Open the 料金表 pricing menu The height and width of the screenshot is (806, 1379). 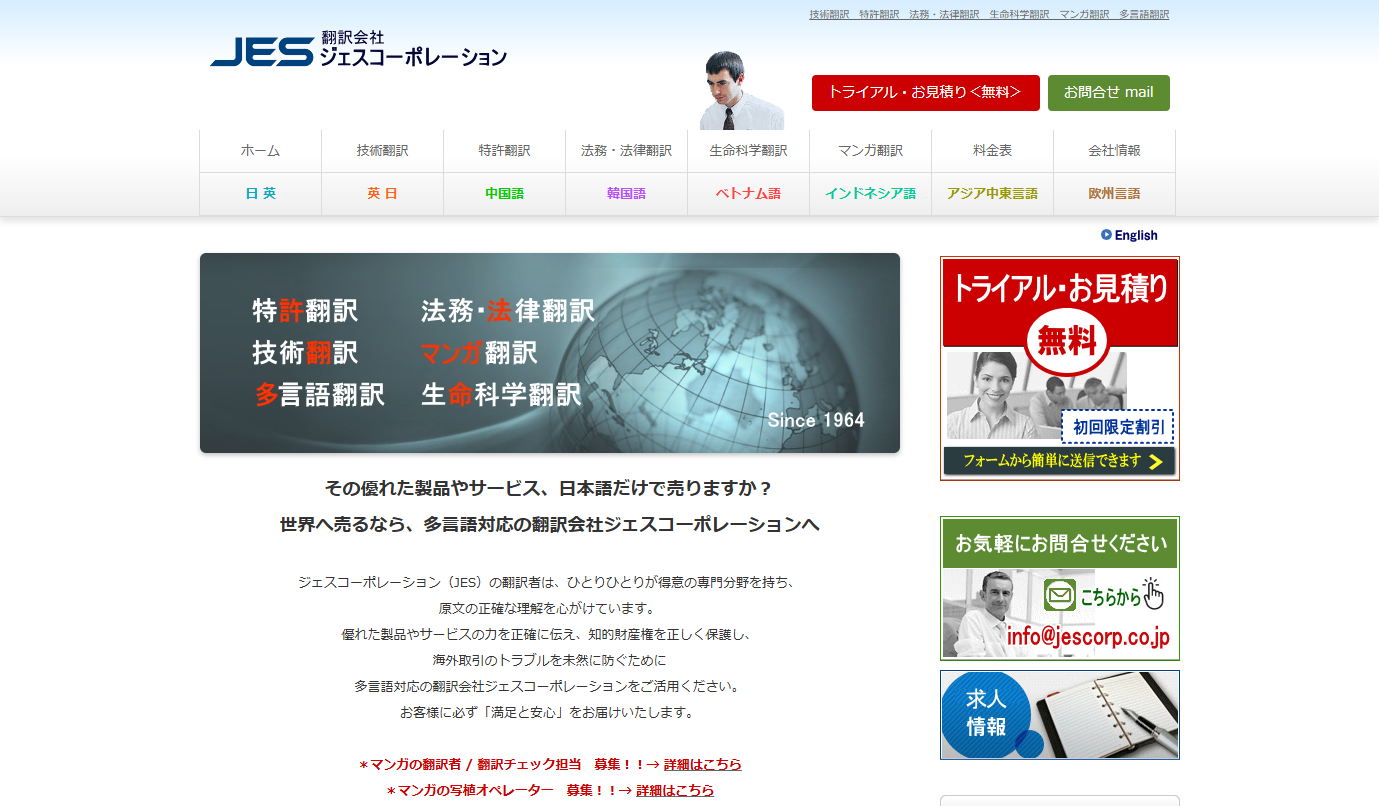pyautogui.click(x=992, y=150)
